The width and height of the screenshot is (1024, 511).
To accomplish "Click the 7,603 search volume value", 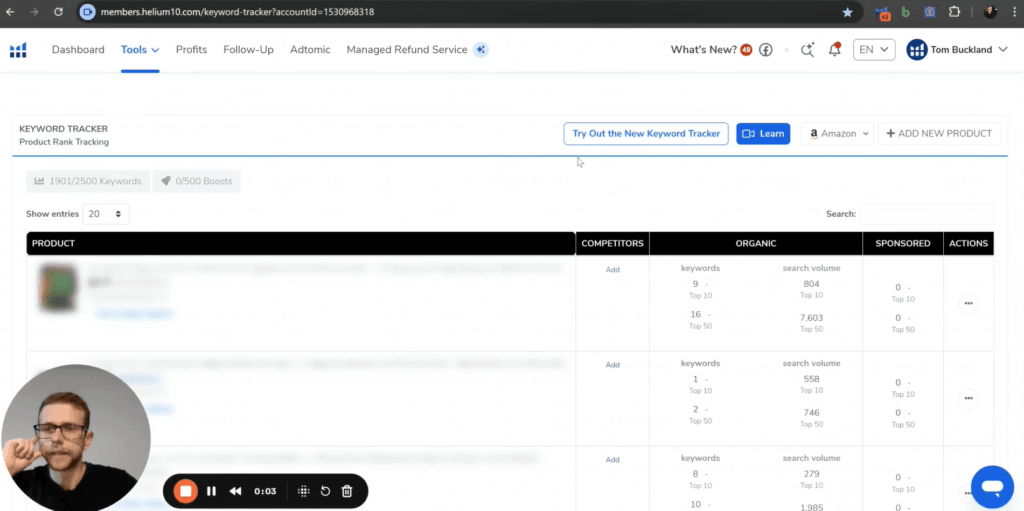I will [812, 318].
